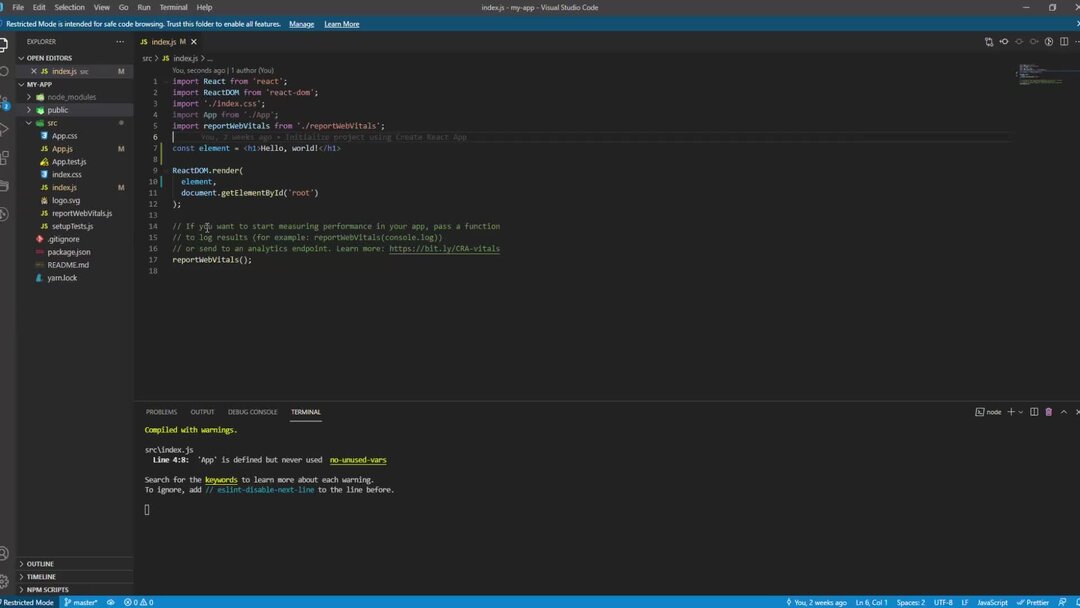Open previous revision GitLens icon

point(1004,42)
